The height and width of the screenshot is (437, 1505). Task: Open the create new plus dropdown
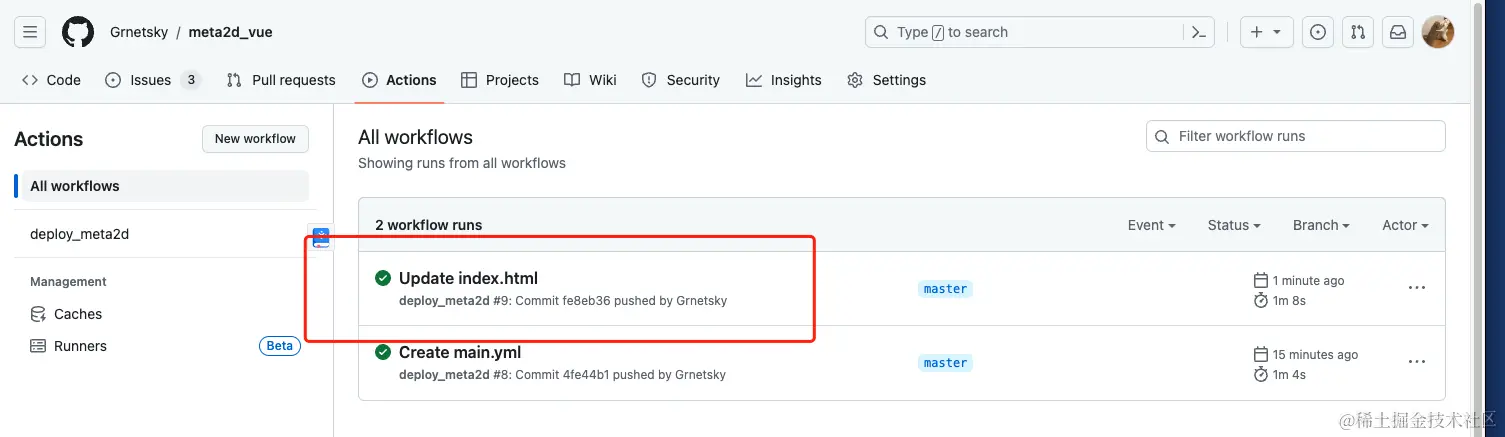[1266, 32]
